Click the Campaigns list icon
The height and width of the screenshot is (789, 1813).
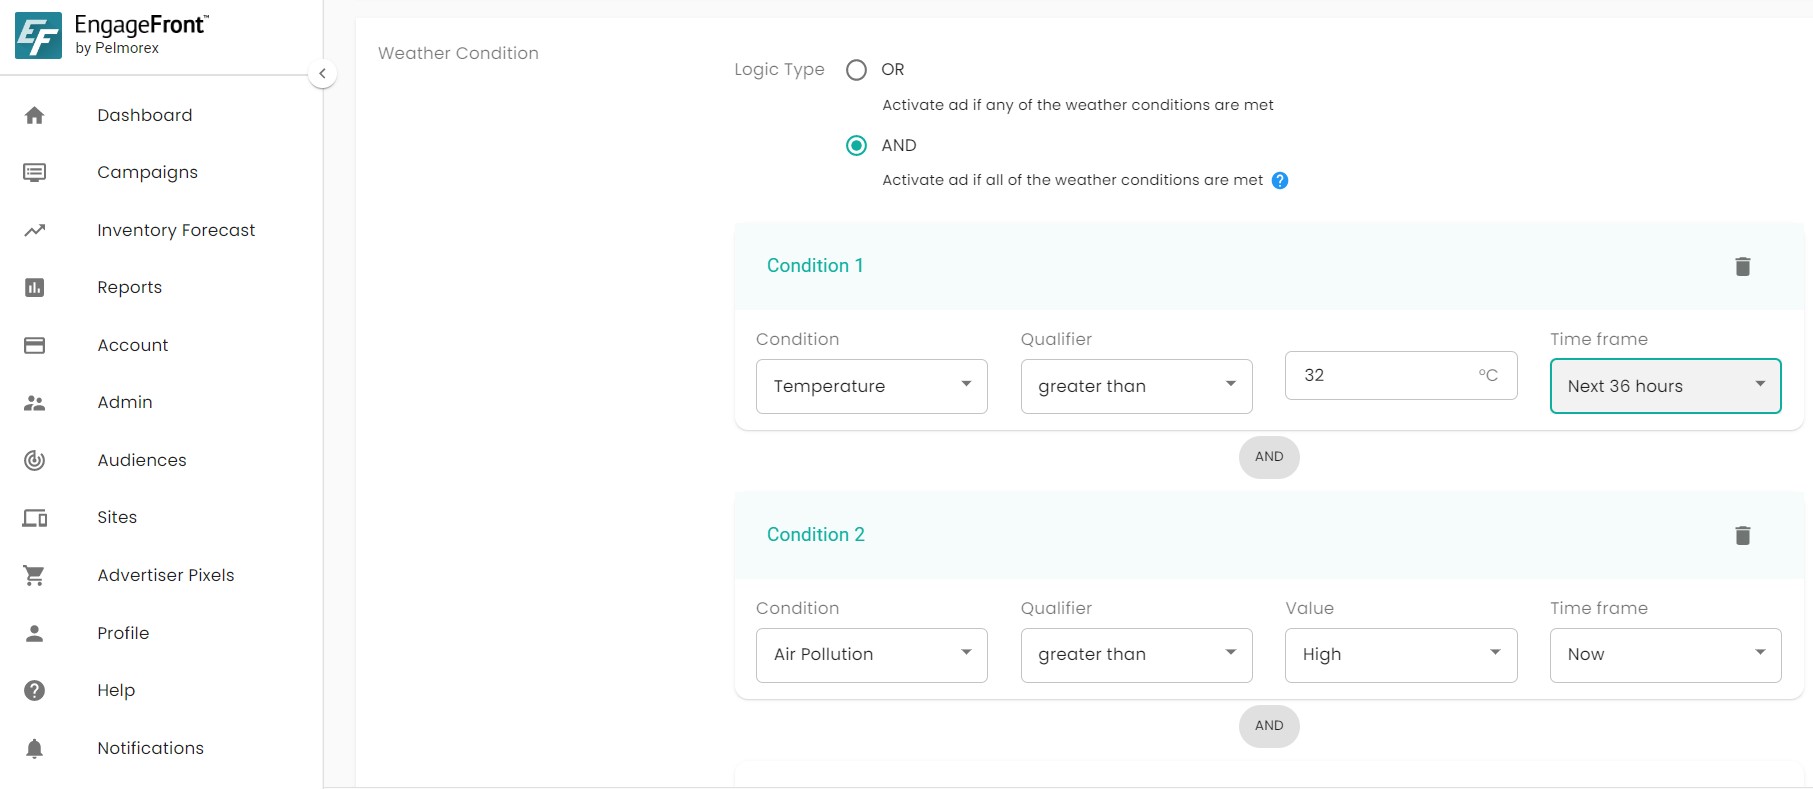(x=34, y=172)
